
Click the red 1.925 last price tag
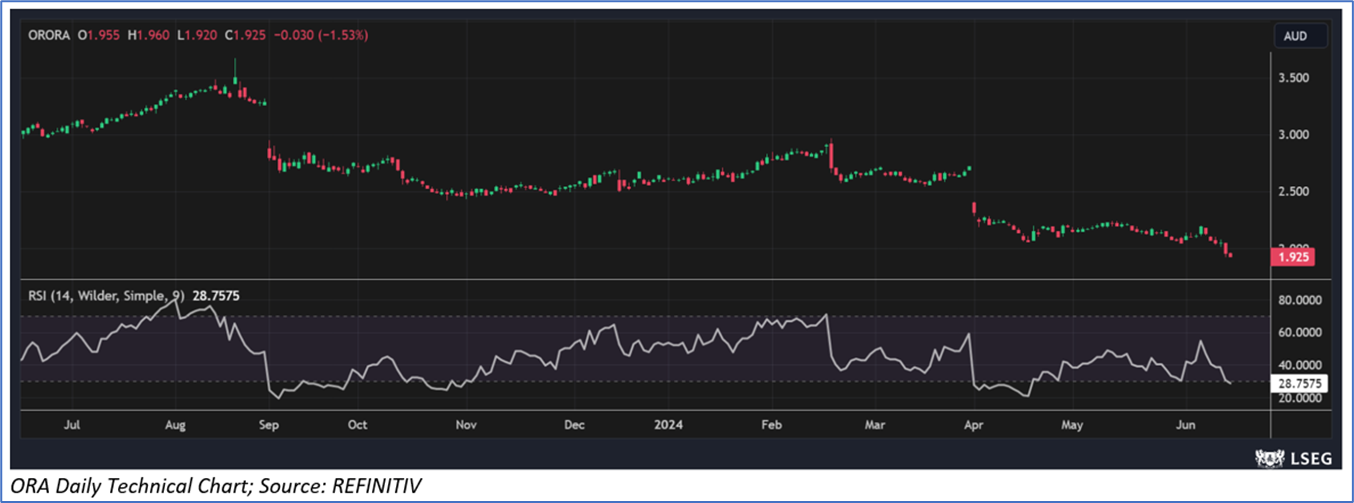click(x=1291, y=257)
